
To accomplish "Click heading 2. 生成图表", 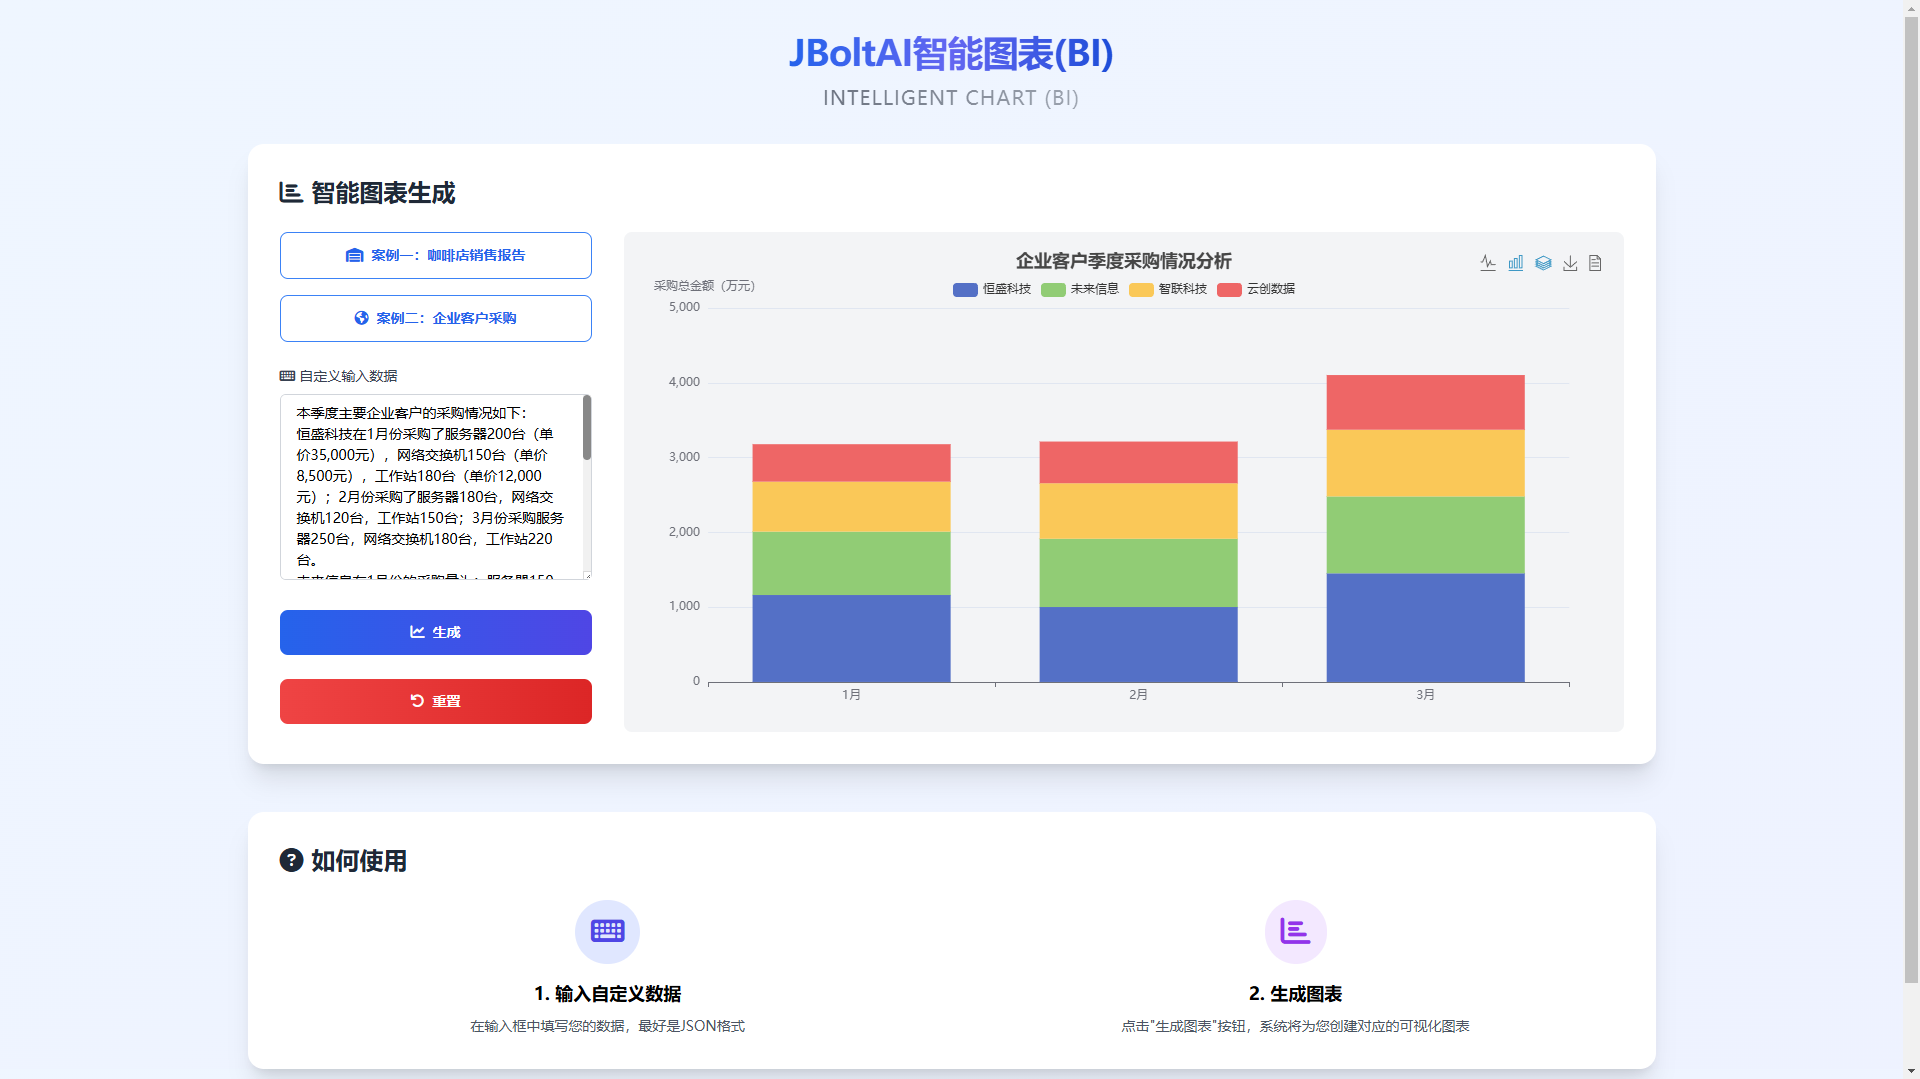I will pos(1295,994).
